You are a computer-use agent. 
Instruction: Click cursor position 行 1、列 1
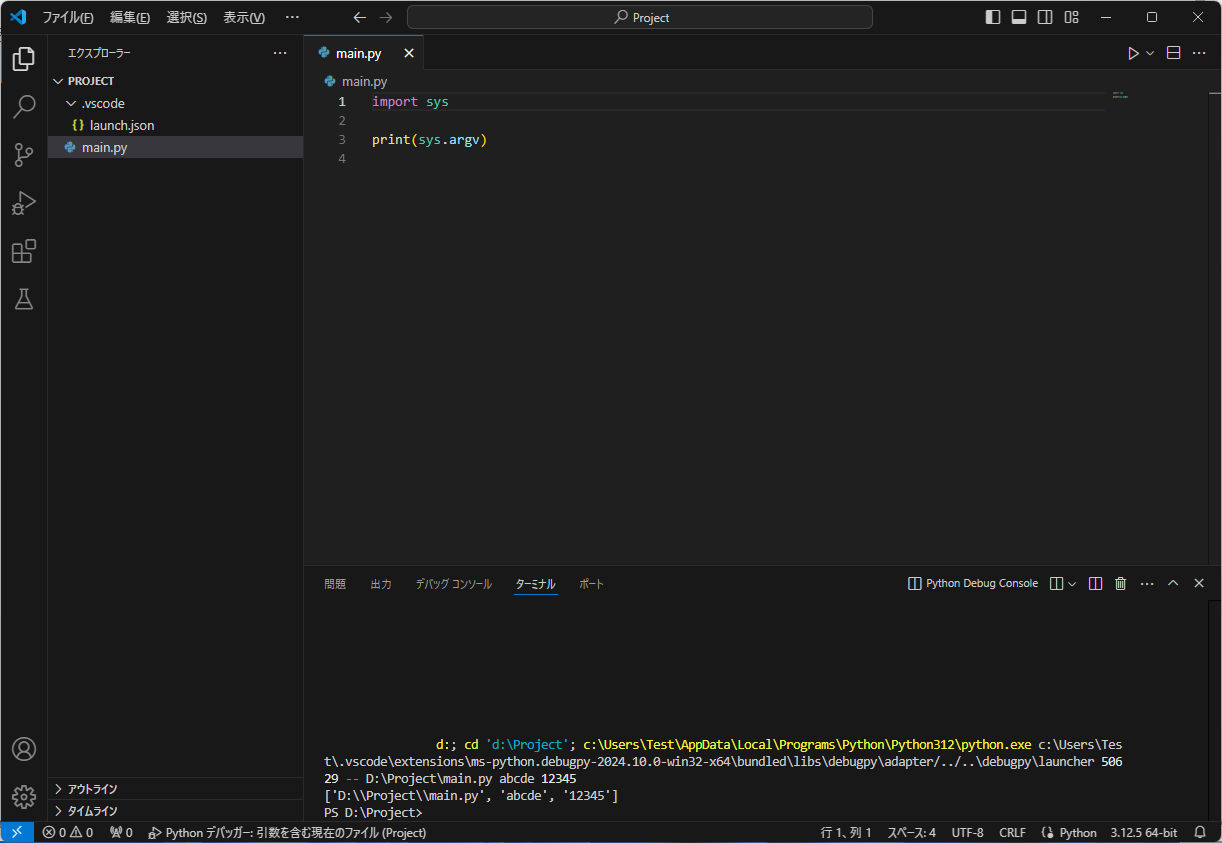[x=846, y=832]
